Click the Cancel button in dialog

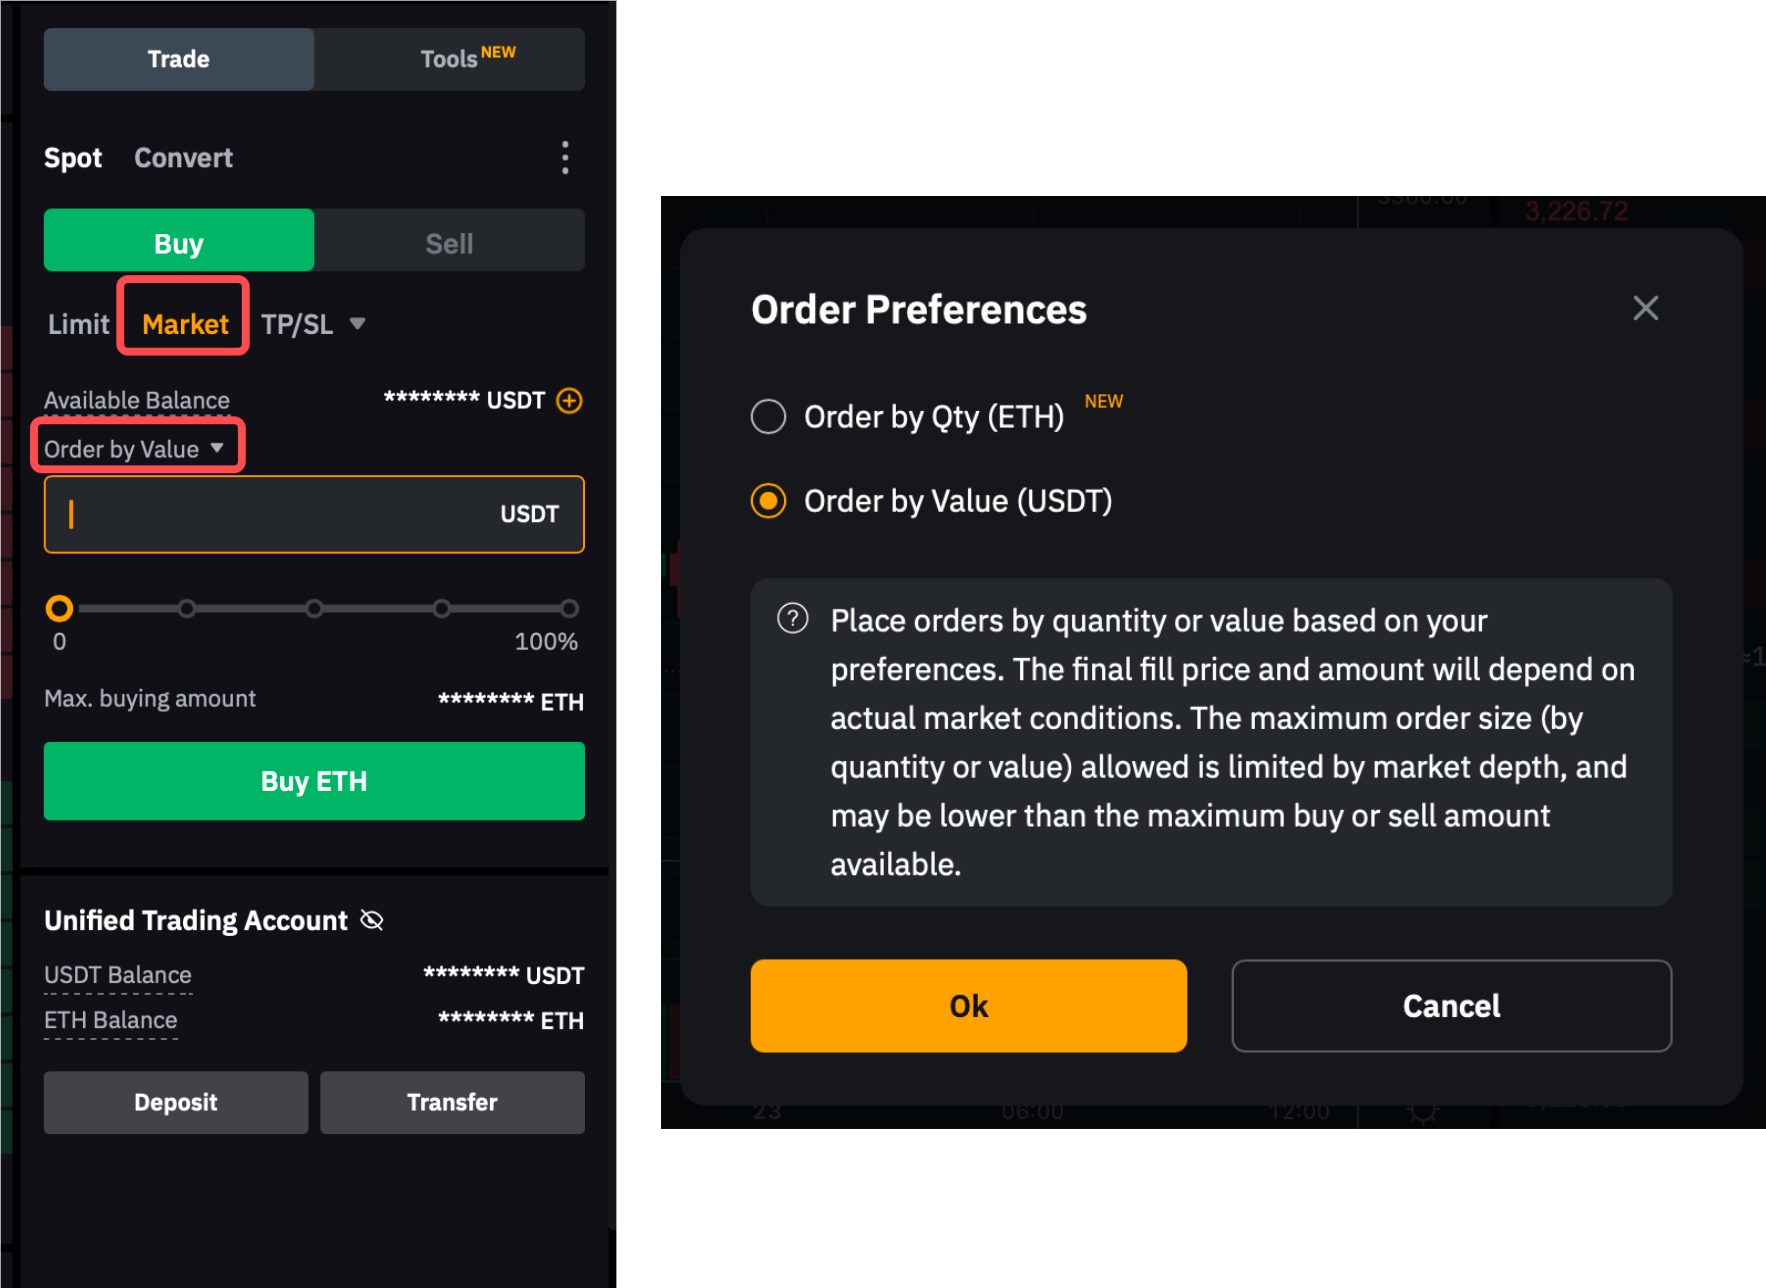tap(1450, 1005)
